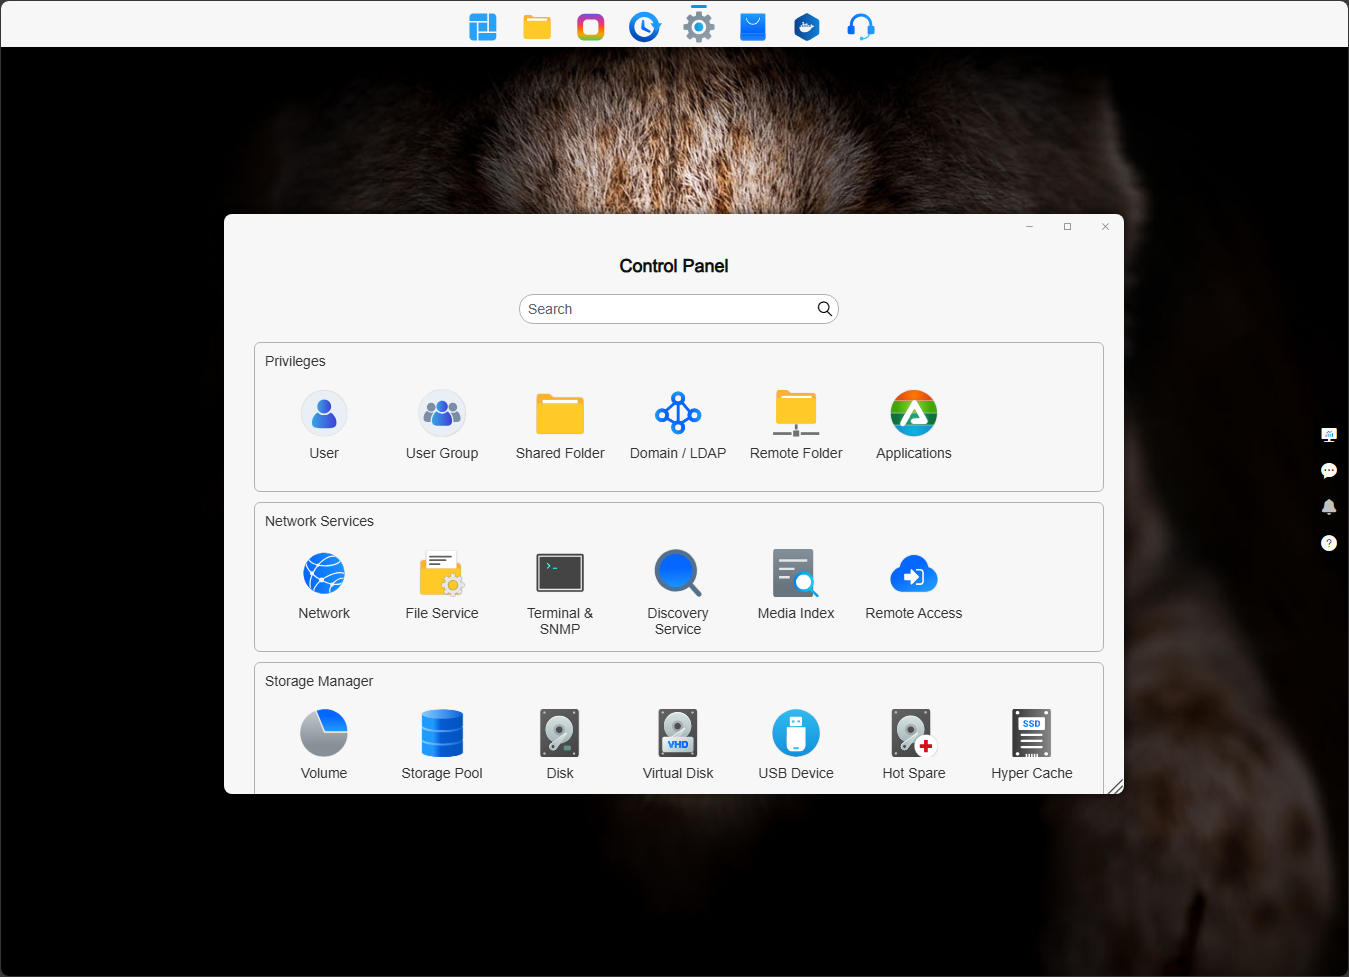The image size is (1349, 977).
Task: Open Virtual Disk settings
Action: (678, 733)
